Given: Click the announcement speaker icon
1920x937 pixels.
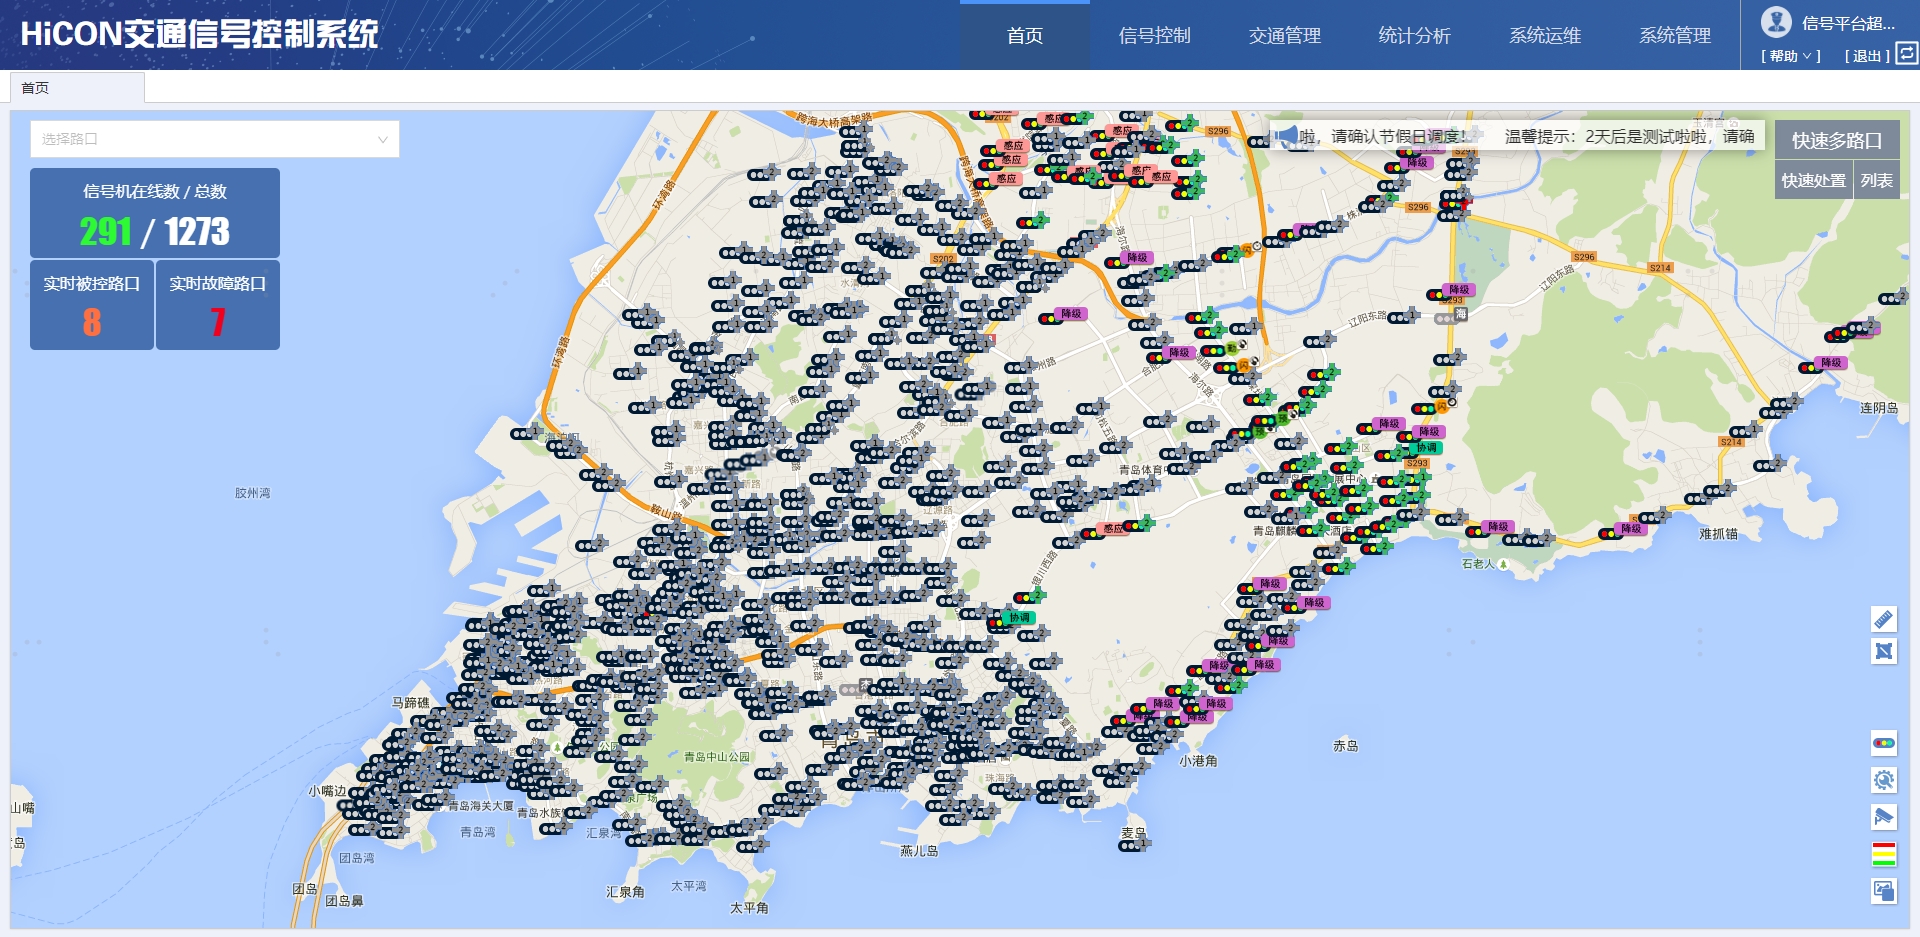Looking at the screenshot, I should [x=1286, y=135].
